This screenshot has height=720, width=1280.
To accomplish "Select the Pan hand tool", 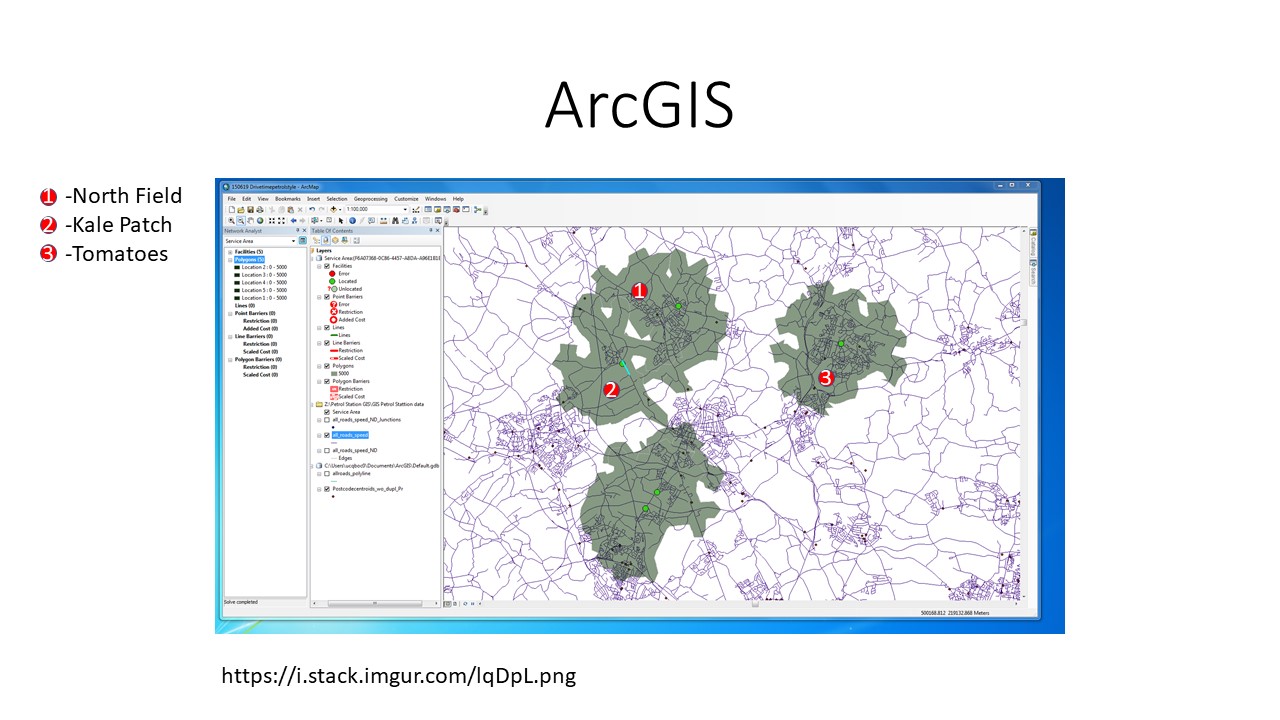I will click(x=250, y=220).
